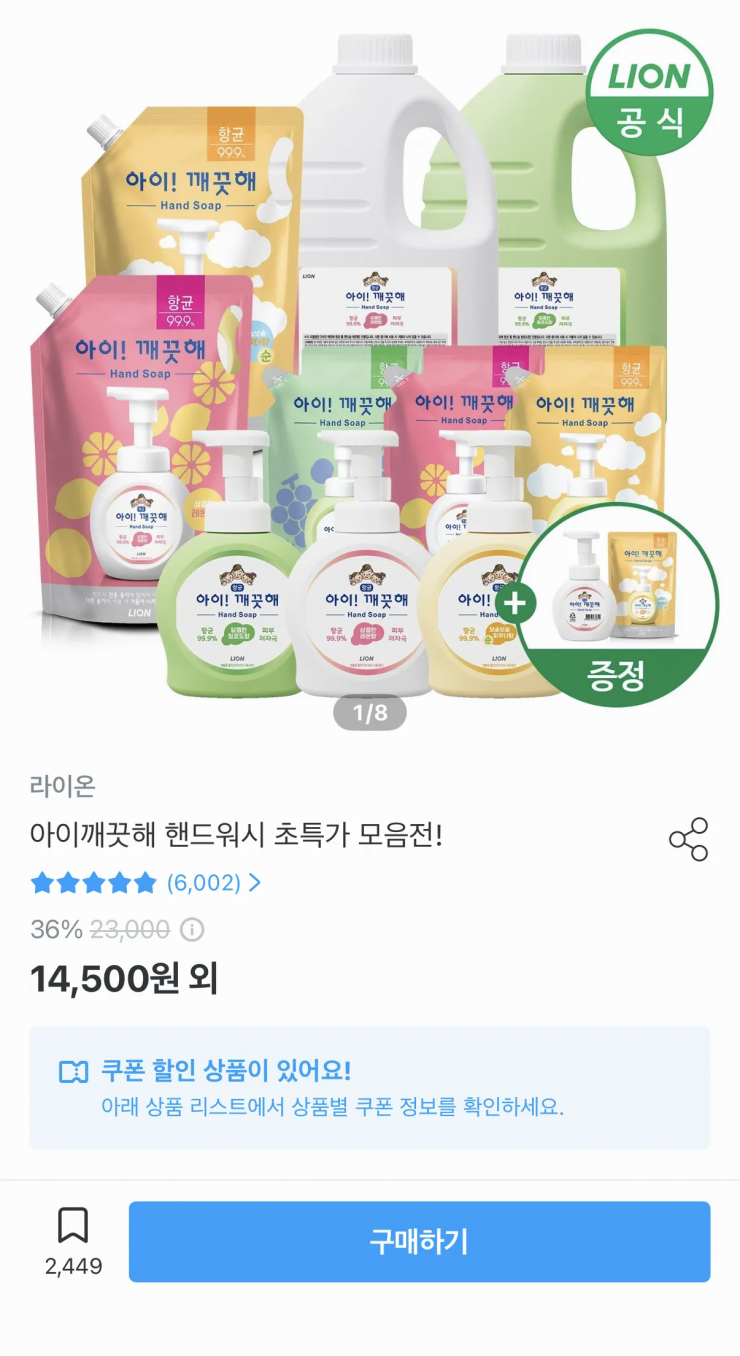
Task: Tap the five-star rating icons
Action: tap(94, 883)
